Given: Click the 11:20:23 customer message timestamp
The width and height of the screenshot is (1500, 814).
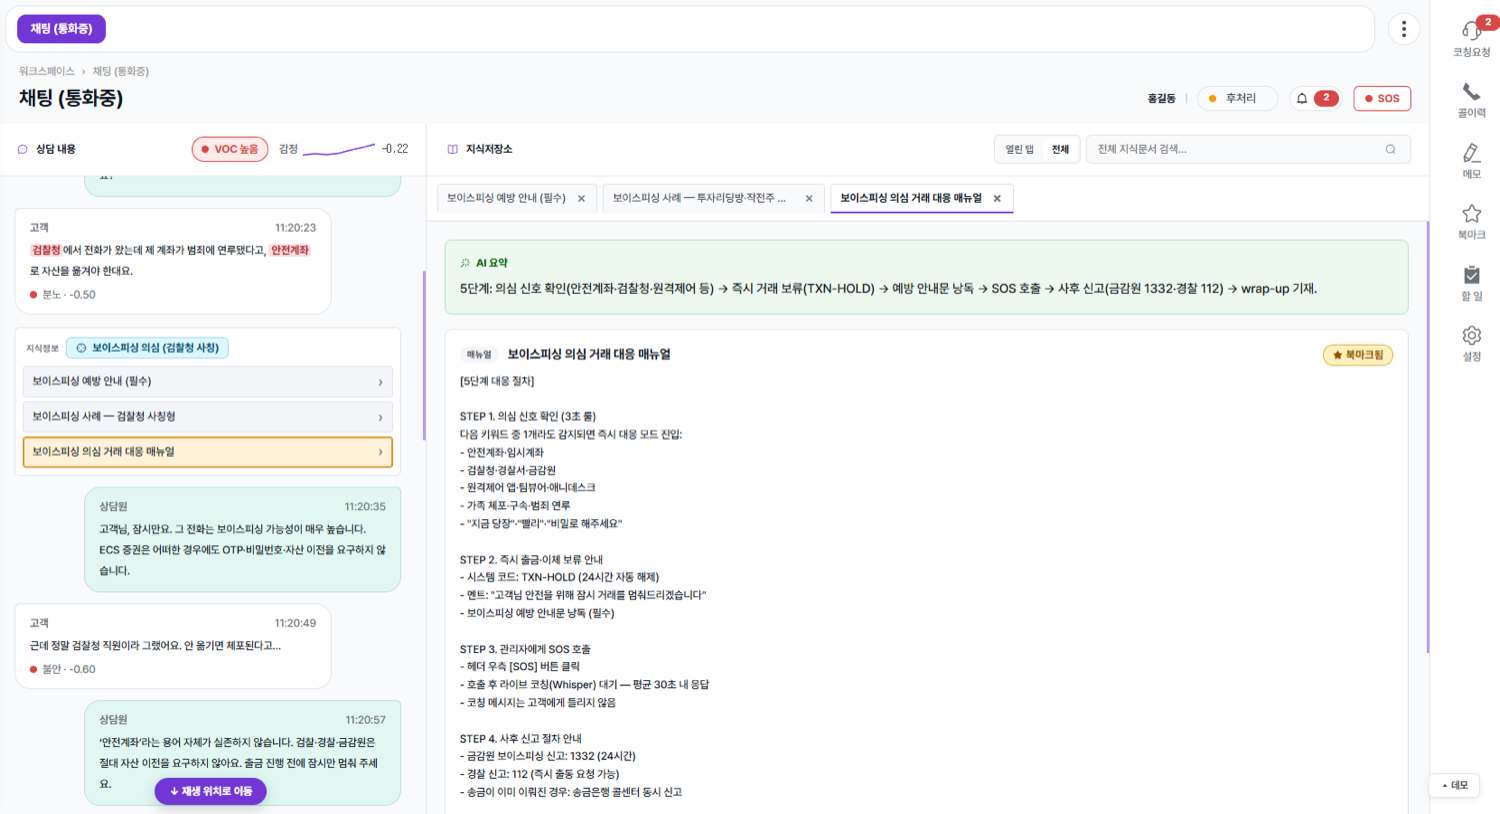Looking at the screenshot, I should coord(295,228).
